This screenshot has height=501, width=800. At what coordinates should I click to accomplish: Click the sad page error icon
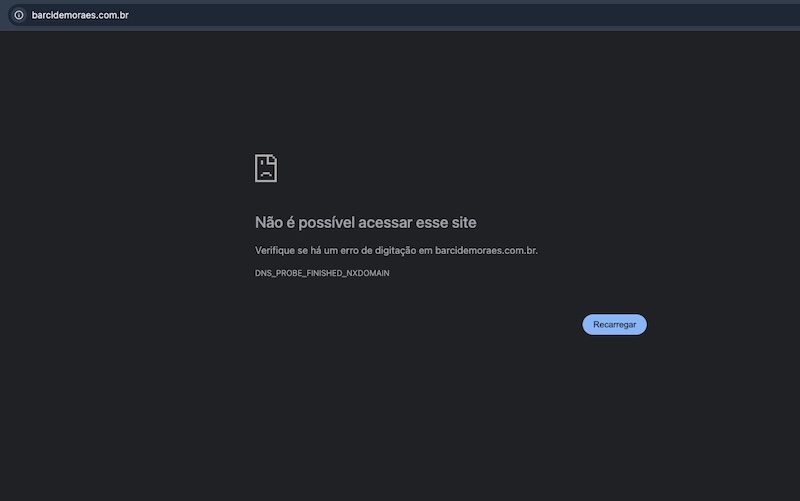point(265,168)
